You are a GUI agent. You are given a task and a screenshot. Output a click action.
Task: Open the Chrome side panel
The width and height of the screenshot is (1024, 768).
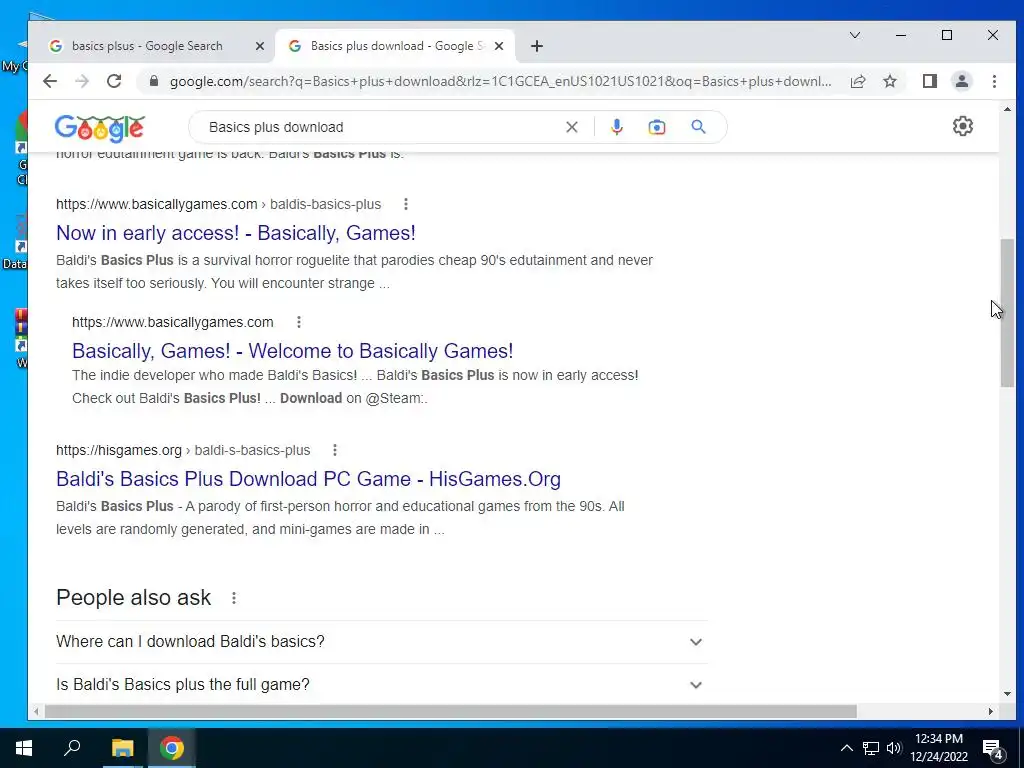(x=930, y=81)
